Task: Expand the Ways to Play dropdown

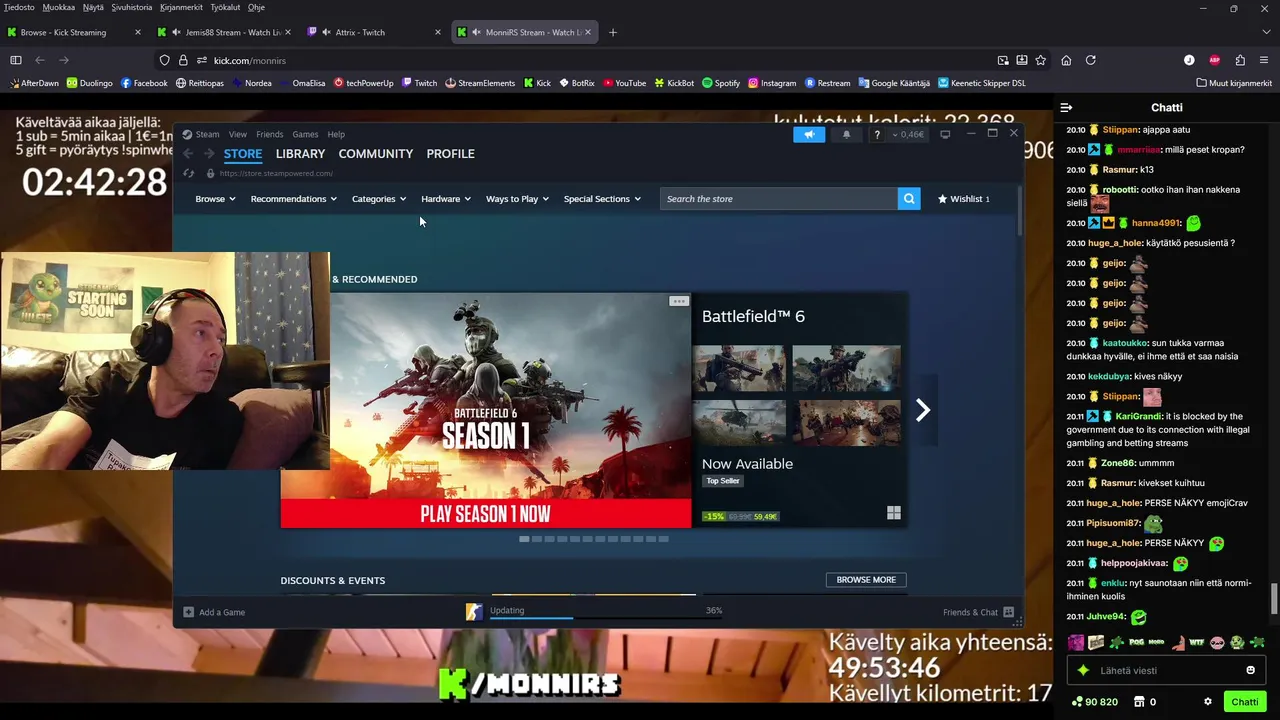Action: 517,199
